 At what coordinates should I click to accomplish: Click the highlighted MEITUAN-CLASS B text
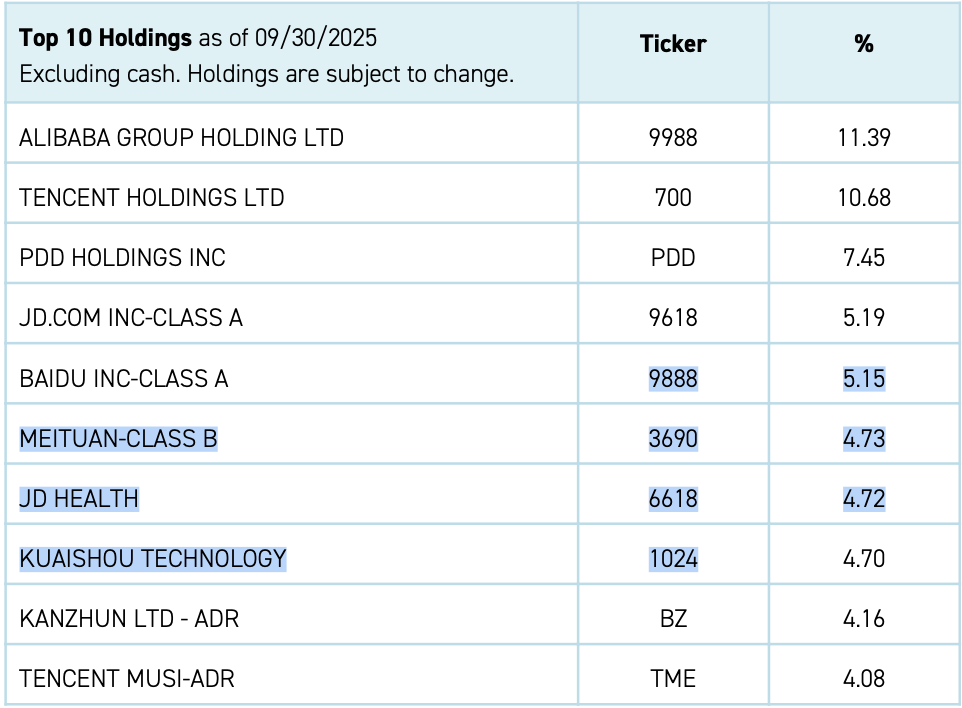118,439
